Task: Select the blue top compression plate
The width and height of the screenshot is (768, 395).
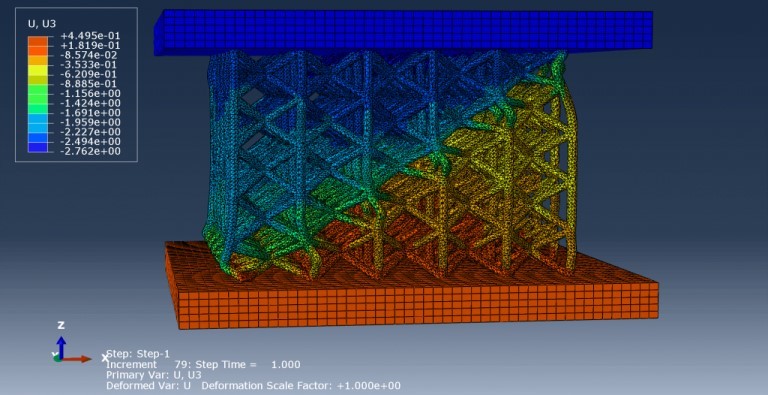Action: point(404,32)
